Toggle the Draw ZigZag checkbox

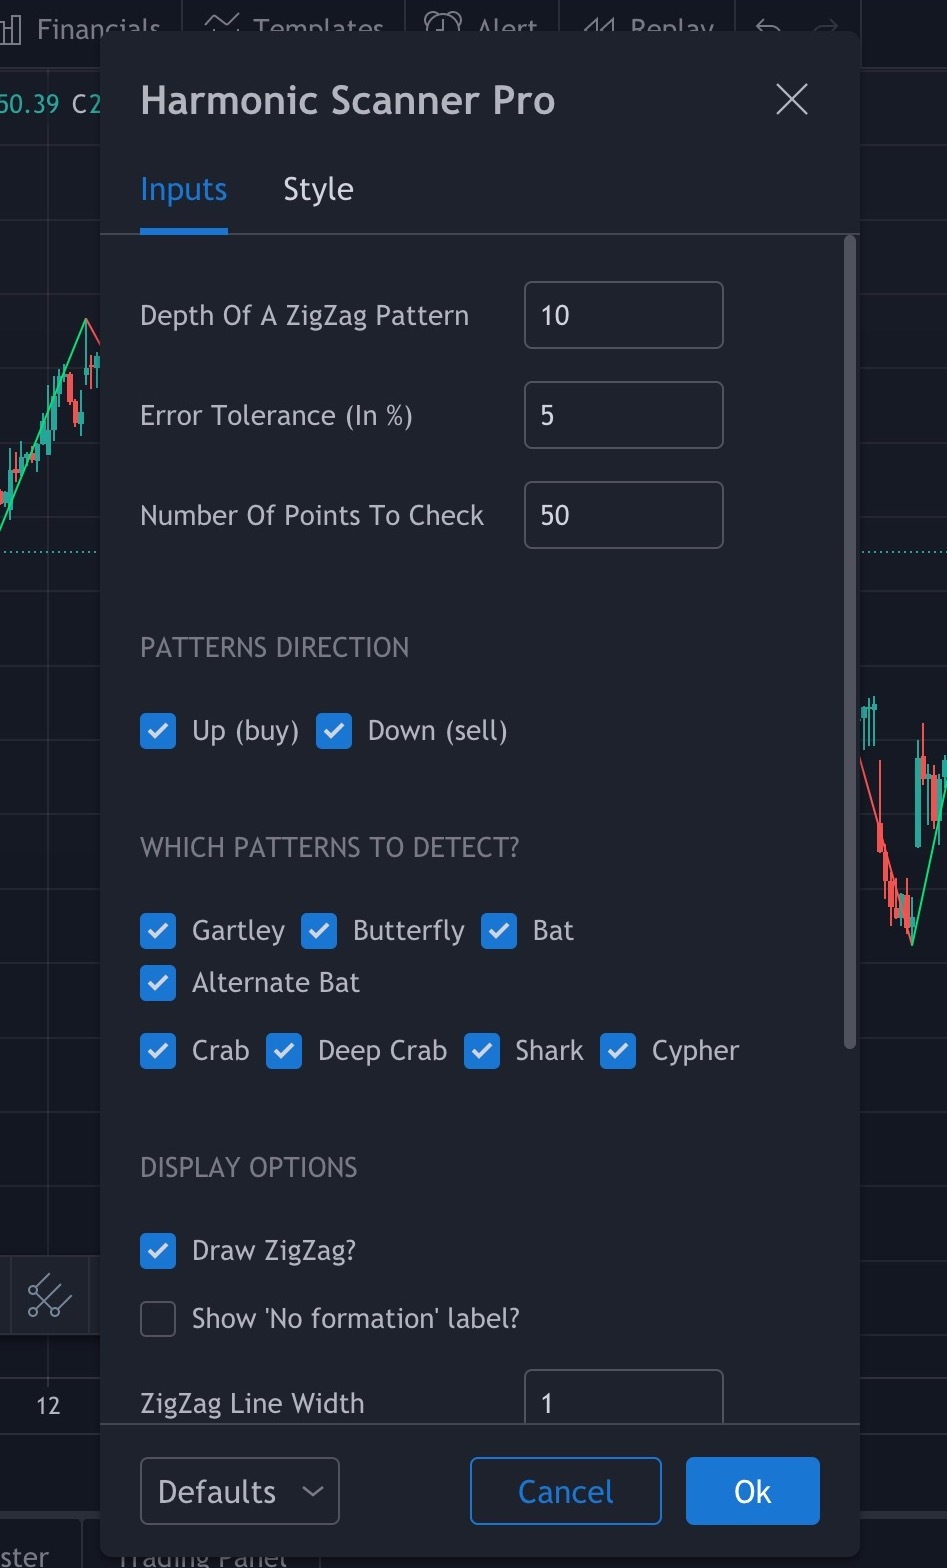click(x=158, y=1251)
